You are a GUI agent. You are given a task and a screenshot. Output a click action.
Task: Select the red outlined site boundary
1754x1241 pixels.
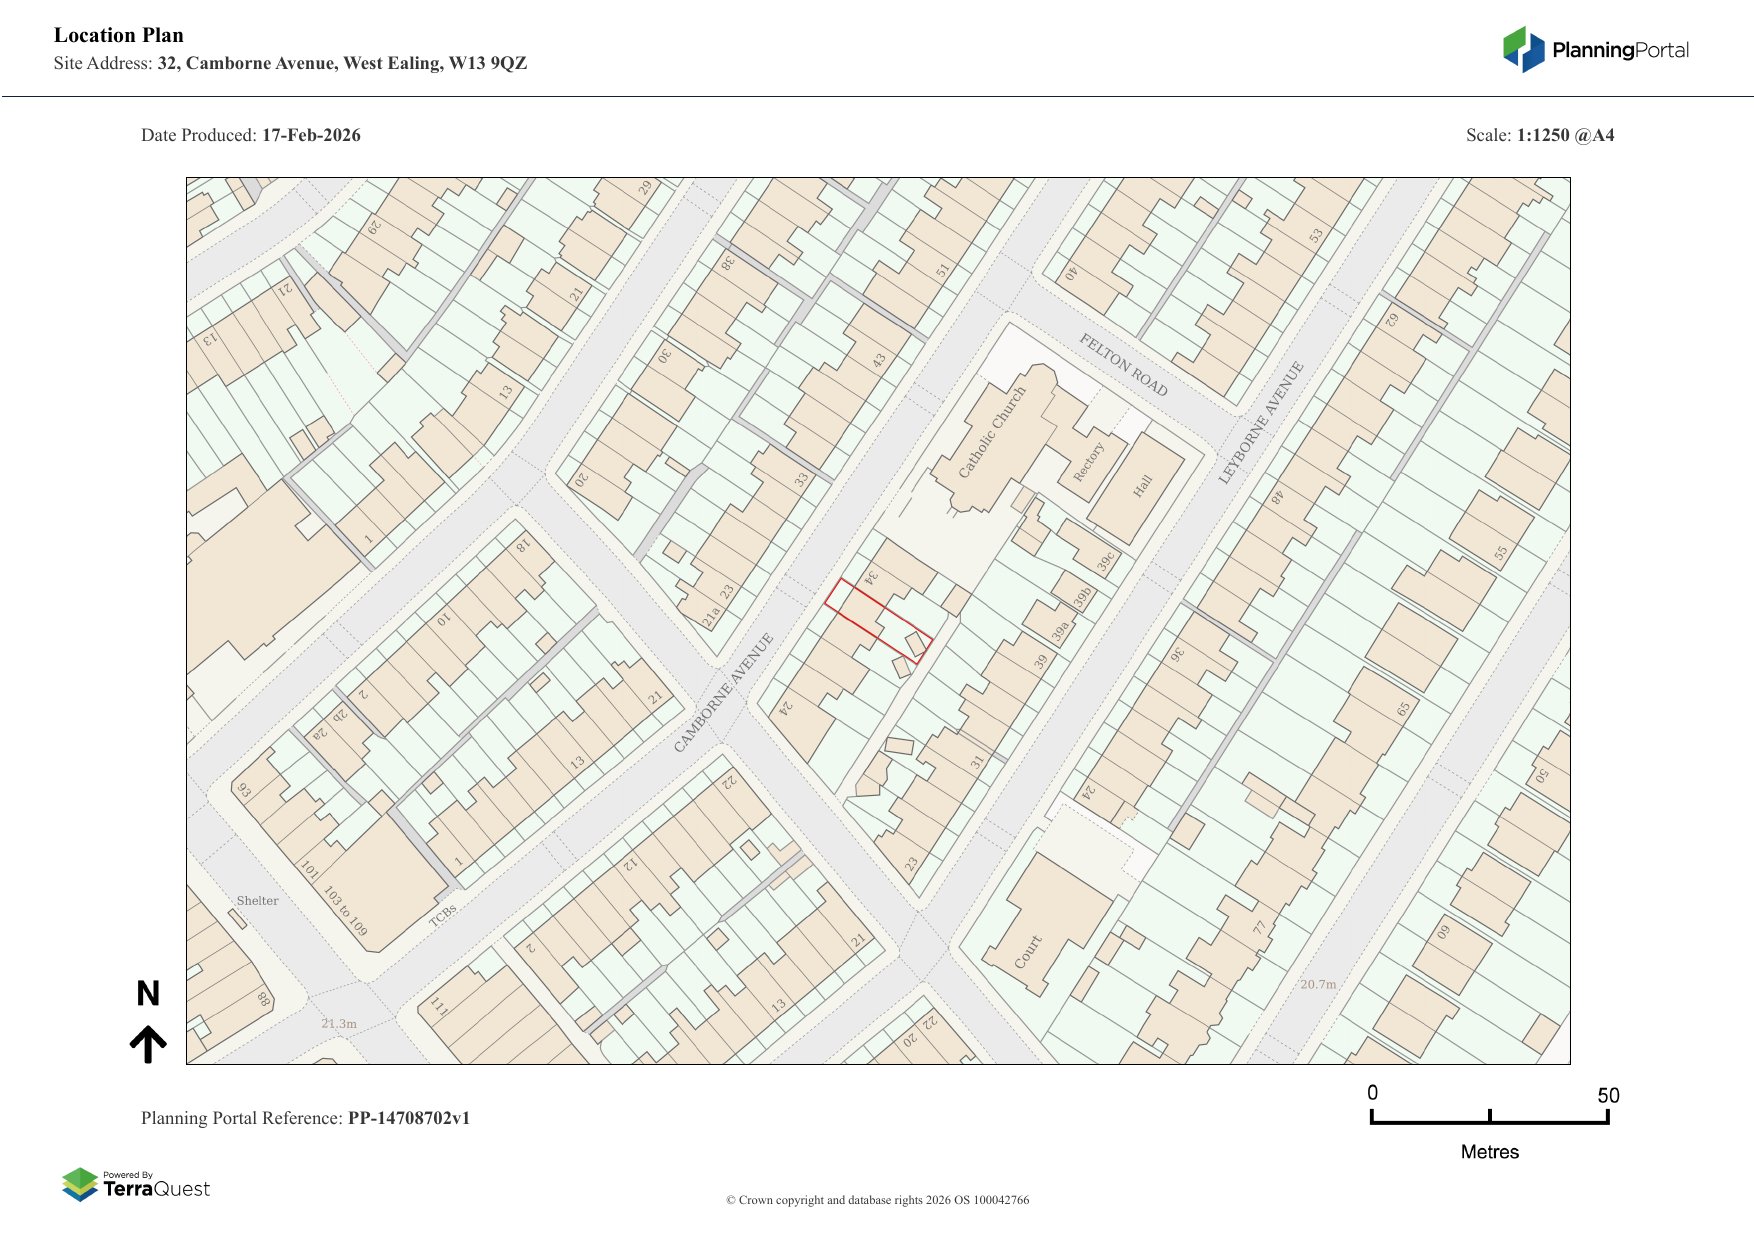[877, 620]
